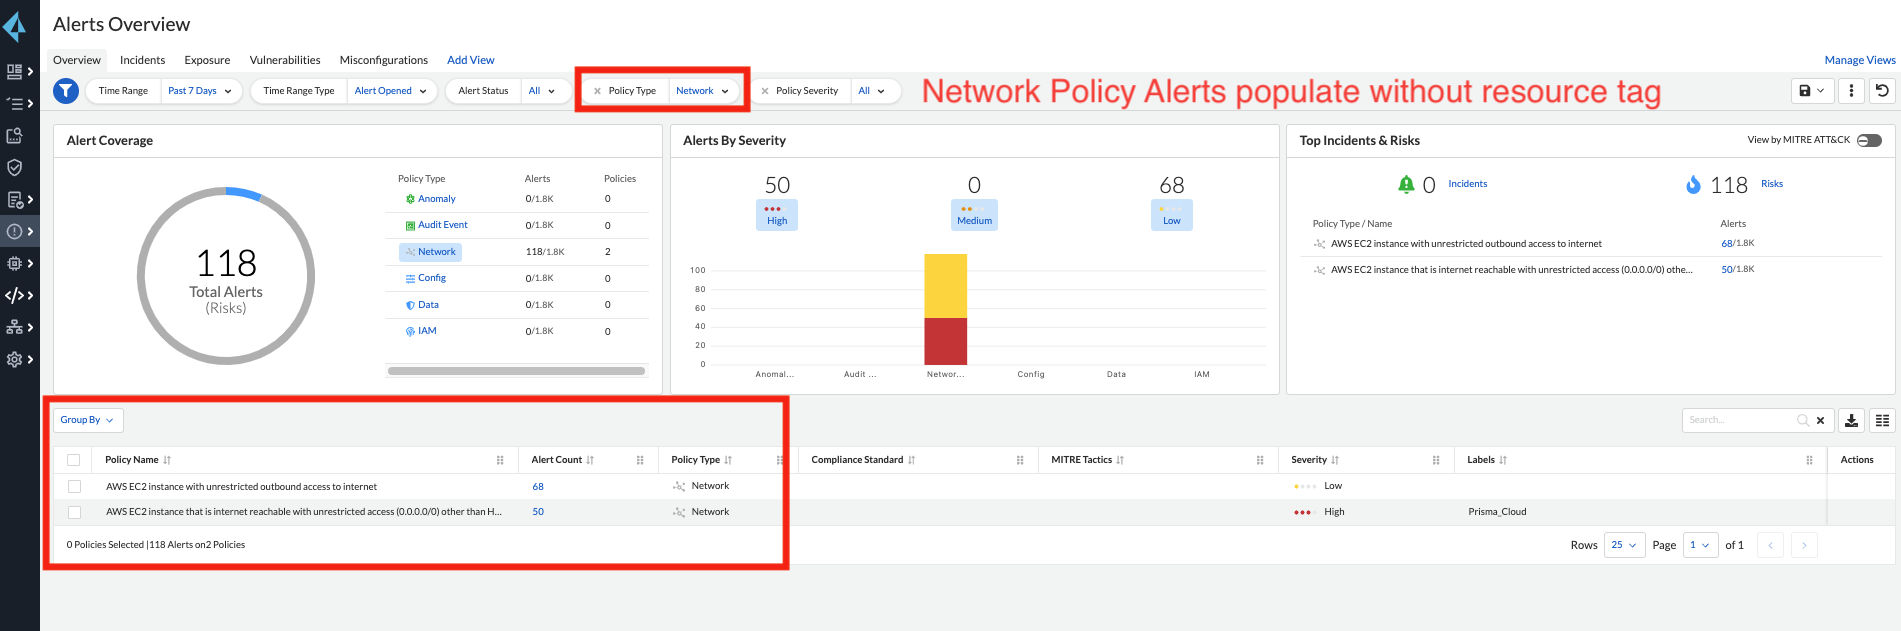Click the reset view undo icon

1882,90
